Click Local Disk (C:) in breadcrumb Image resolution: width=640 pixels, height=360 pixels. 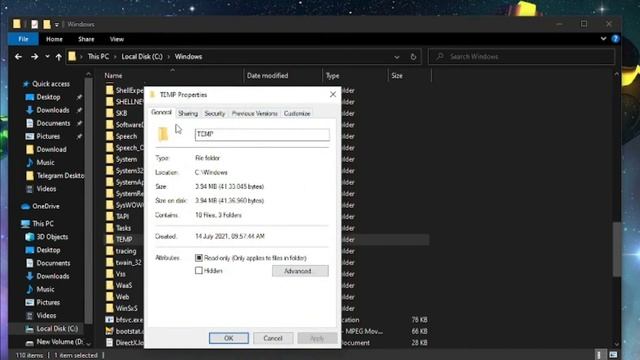tap(142, 57)
